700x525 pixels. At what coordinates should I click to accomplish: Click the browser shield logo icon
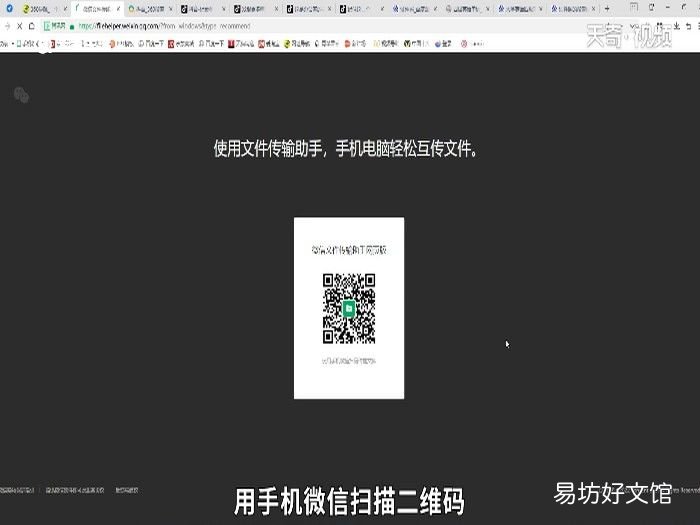(9, 8)
